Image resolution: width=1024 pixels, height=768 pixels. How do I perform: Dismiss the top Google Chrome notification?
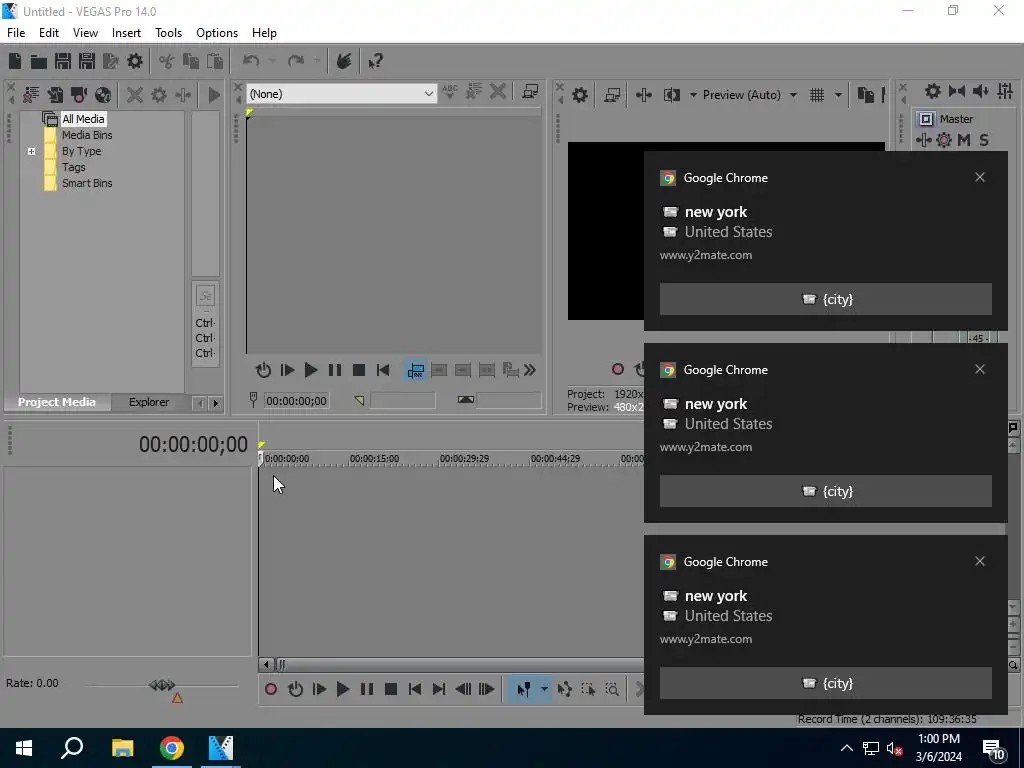(980, 178)
